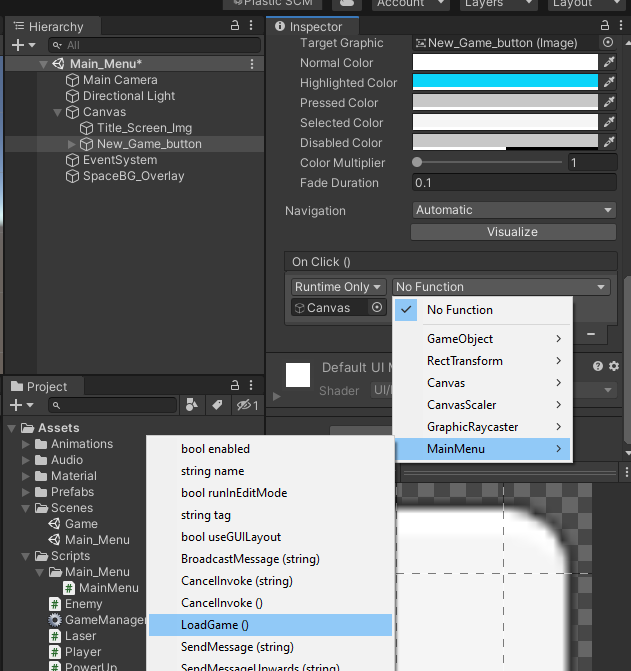Open Main_Menu scene options menu
The width and height of the screenshot is (631, 671).
(252, 64)
